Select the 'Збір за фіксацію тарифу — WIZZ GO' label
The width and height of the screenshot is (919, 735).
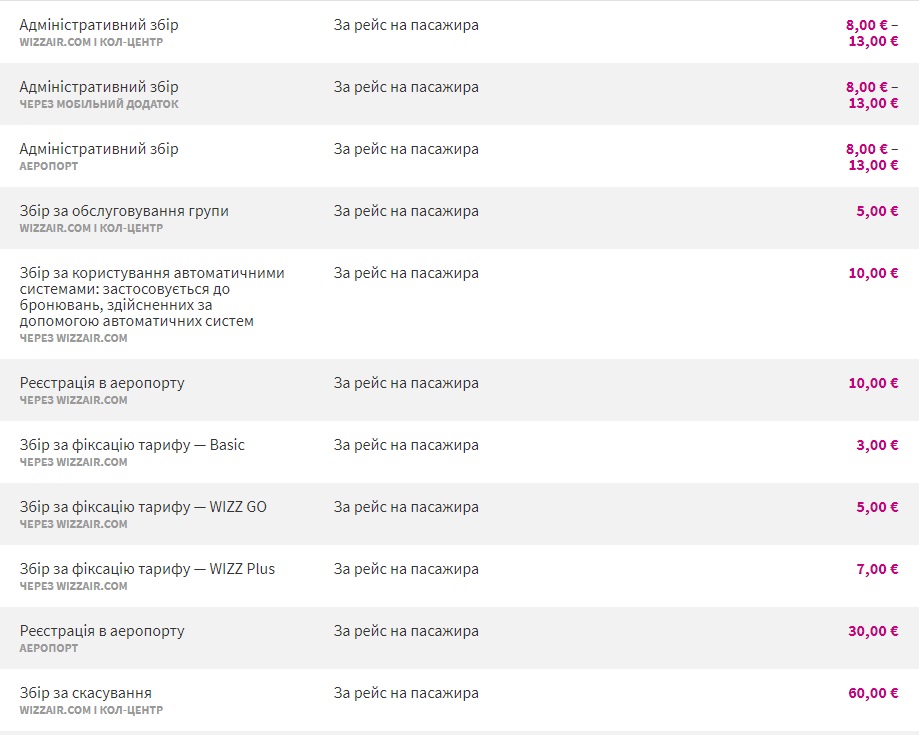tap(143, 507)
